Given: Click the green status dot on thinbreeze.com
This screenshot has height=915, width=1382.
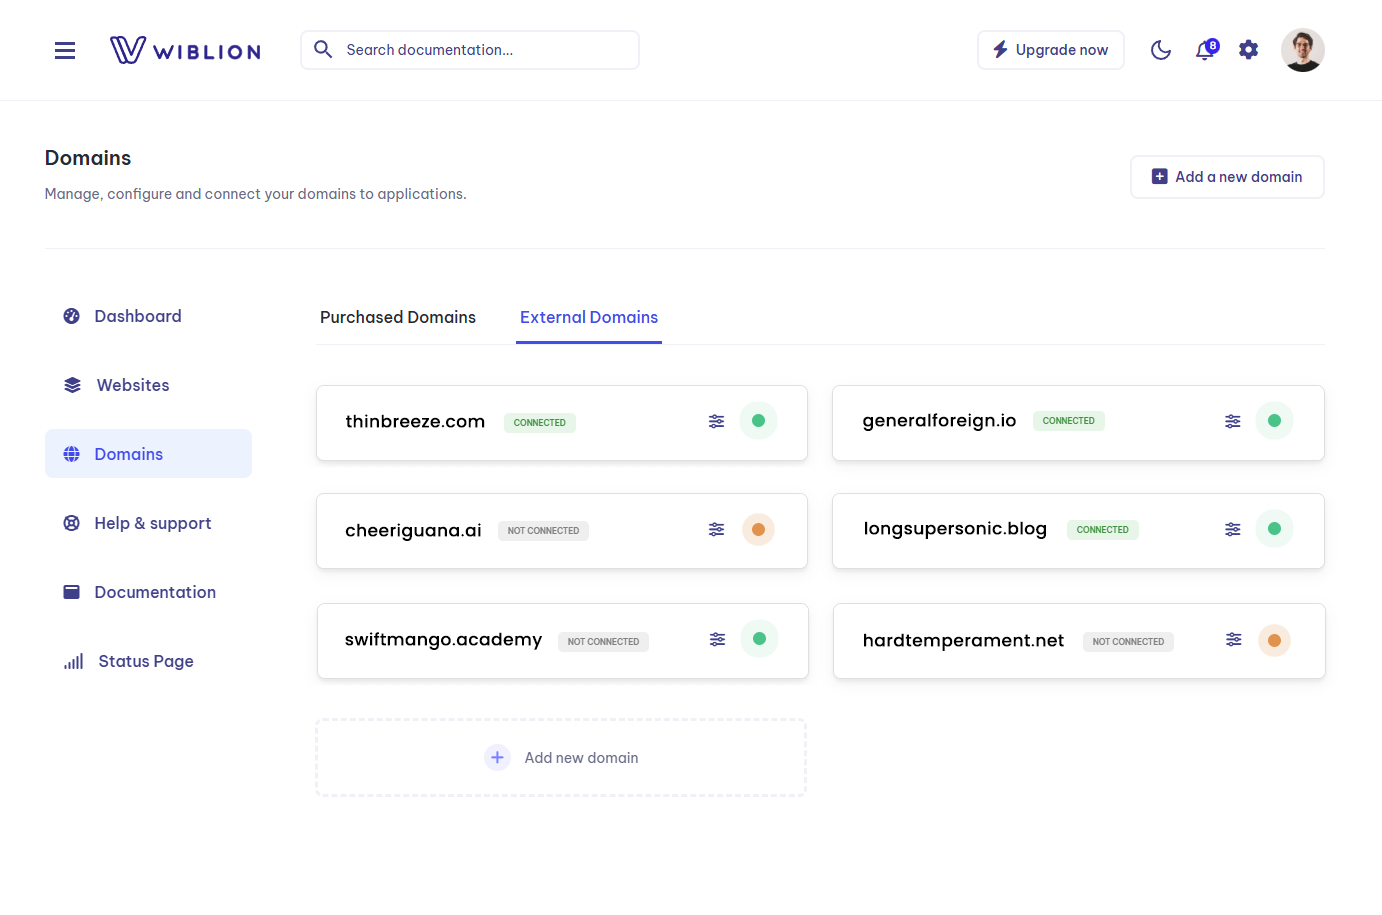Looking at the screenshot, I should 758,420.
